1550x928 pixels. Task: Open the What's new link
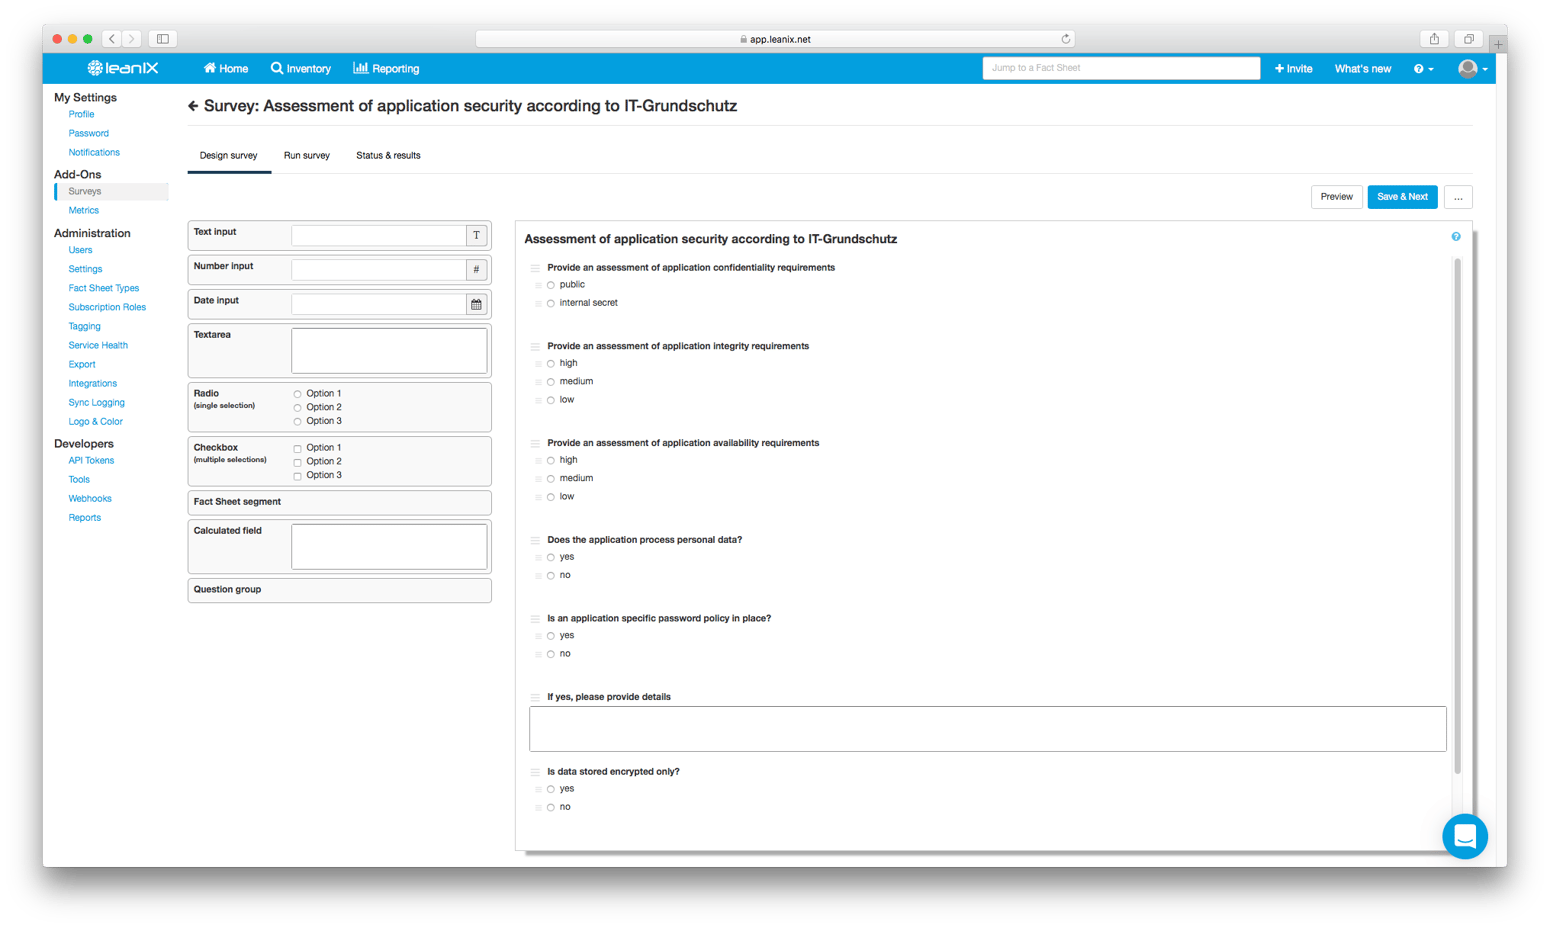click(x=1362, y=68)
